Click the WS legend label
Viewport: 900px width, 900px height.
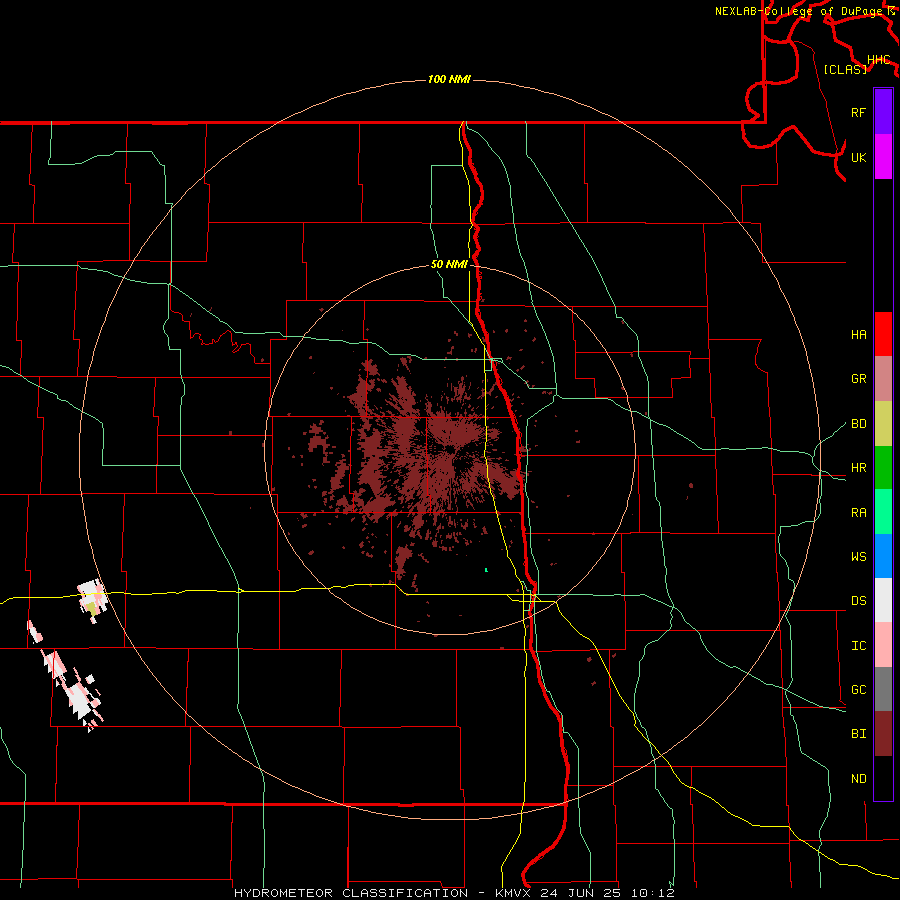[858, 557]
